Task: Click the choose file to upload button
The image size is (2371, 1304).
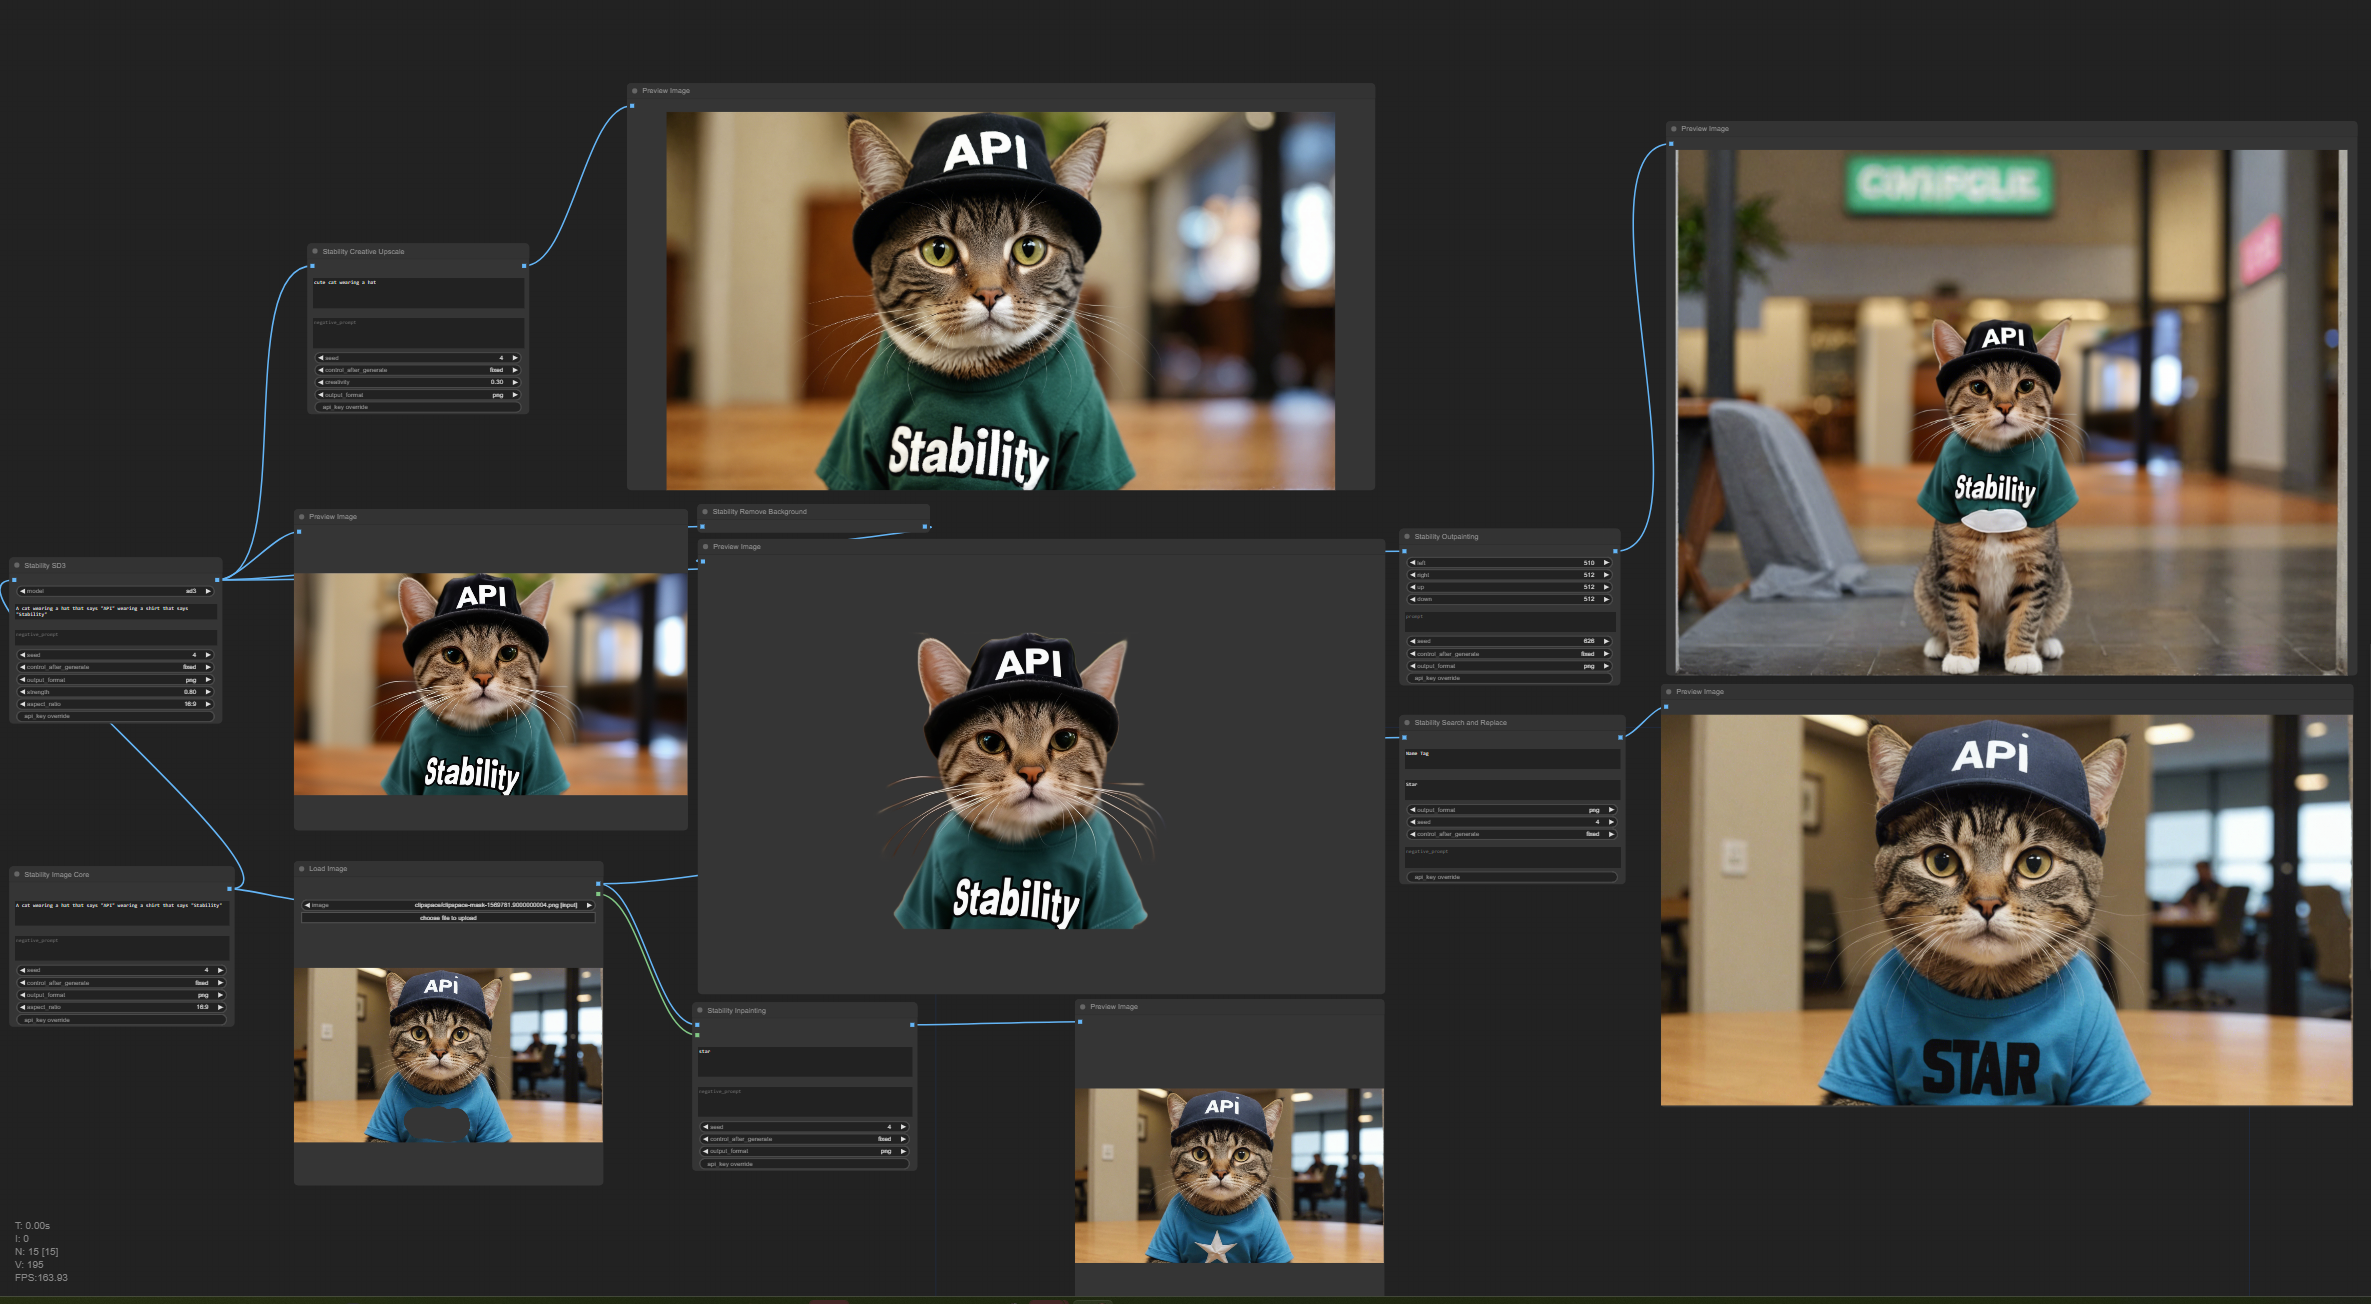Action: pyautogui.click(x=448, y=918)
